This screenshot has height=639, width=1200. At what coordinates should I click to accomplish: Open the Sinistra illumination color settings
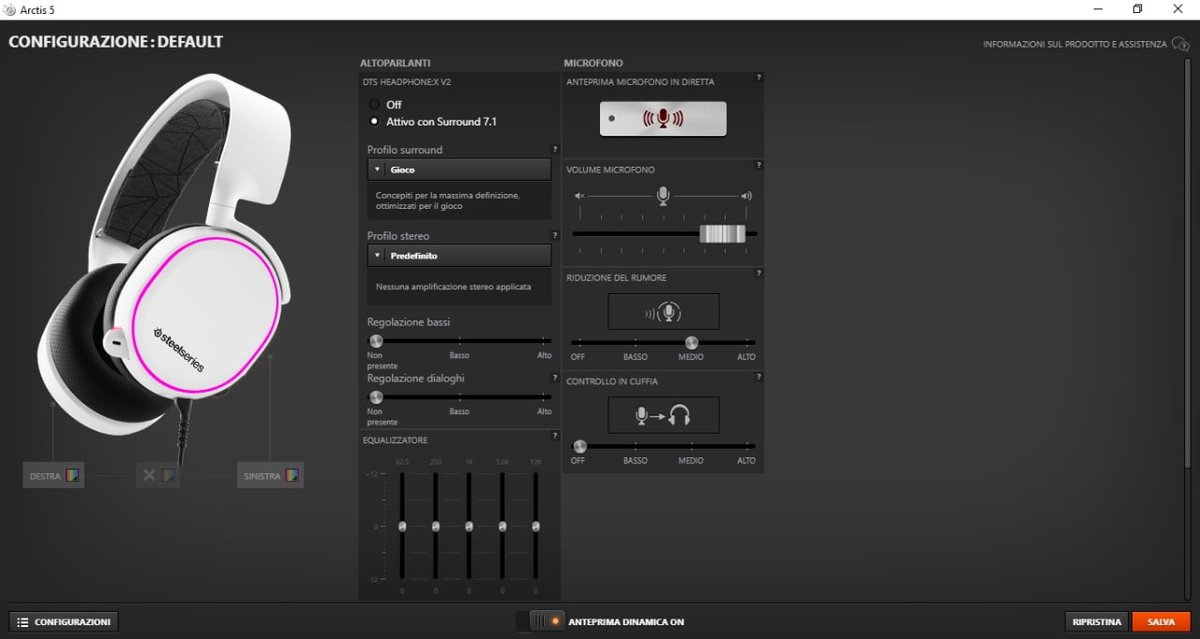[270, 475]
